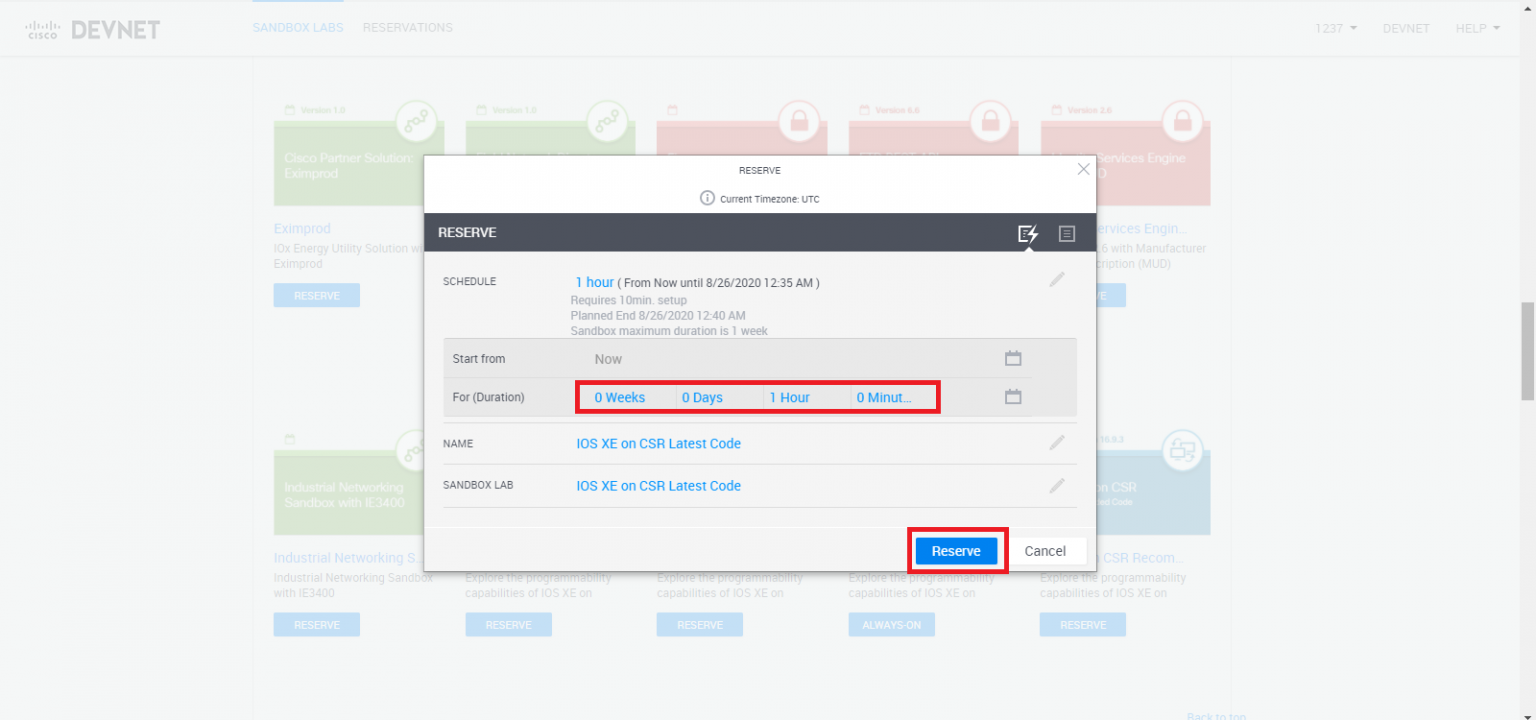The height and width of the screenshot is (720, 1536).
Task: Click the Cancel button
Action: 1045,551
